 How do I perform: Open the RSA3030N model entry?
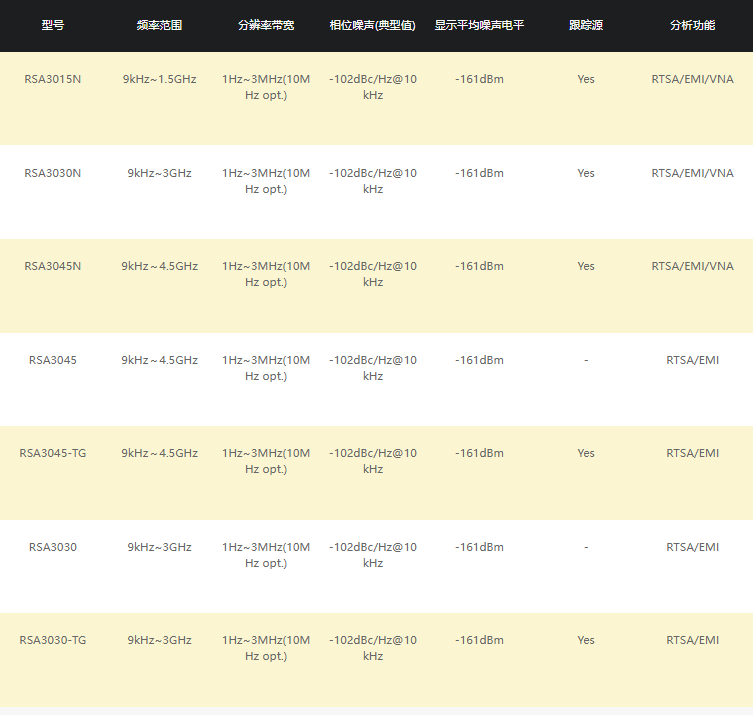point(53,173)
